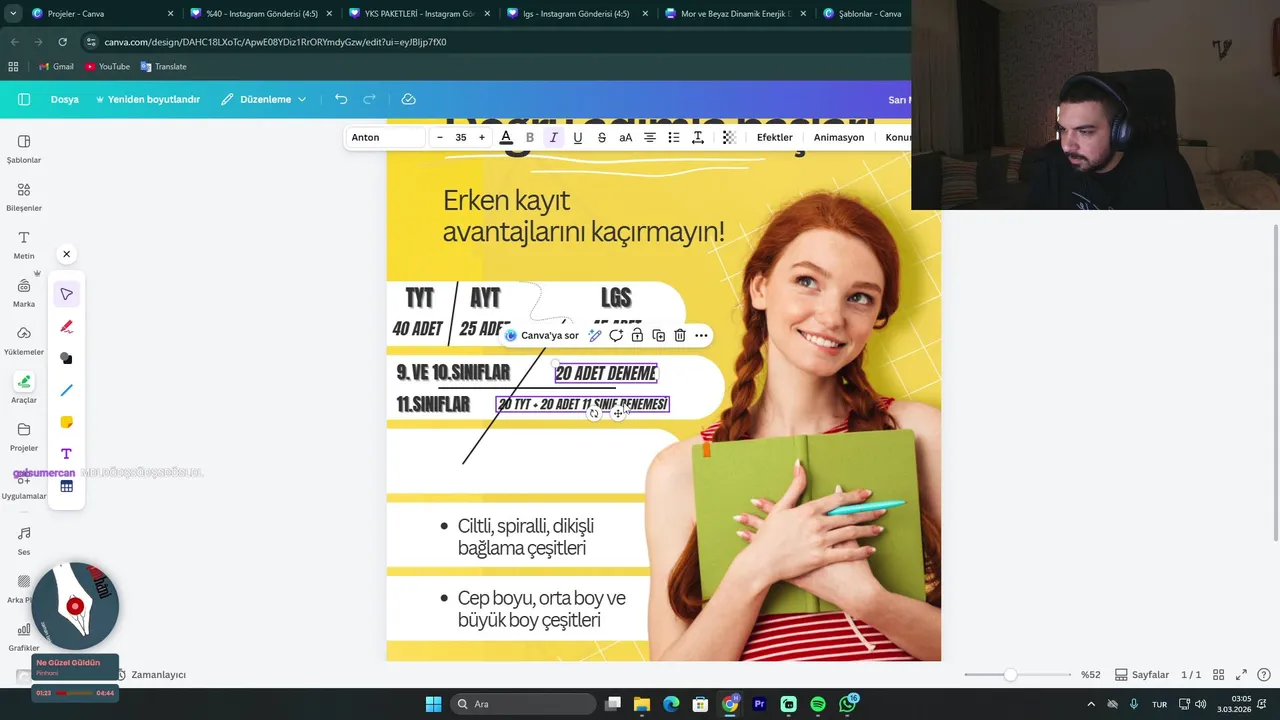Open text spacing options
The width and height of the screenshot is (1280, 720).
[698, 137]
